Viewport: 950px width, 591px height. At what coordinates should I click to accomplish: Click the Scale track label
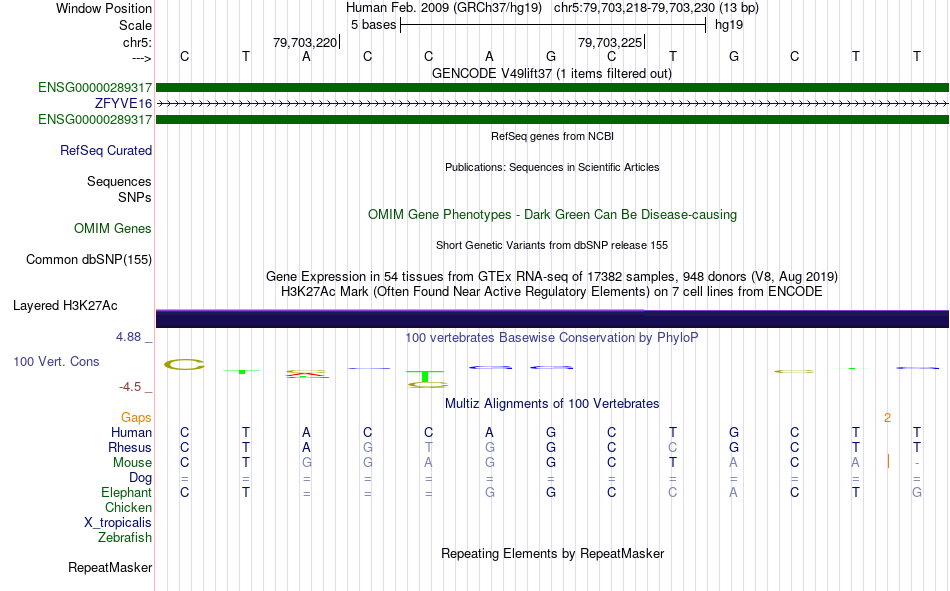click(x=135, y=25)
